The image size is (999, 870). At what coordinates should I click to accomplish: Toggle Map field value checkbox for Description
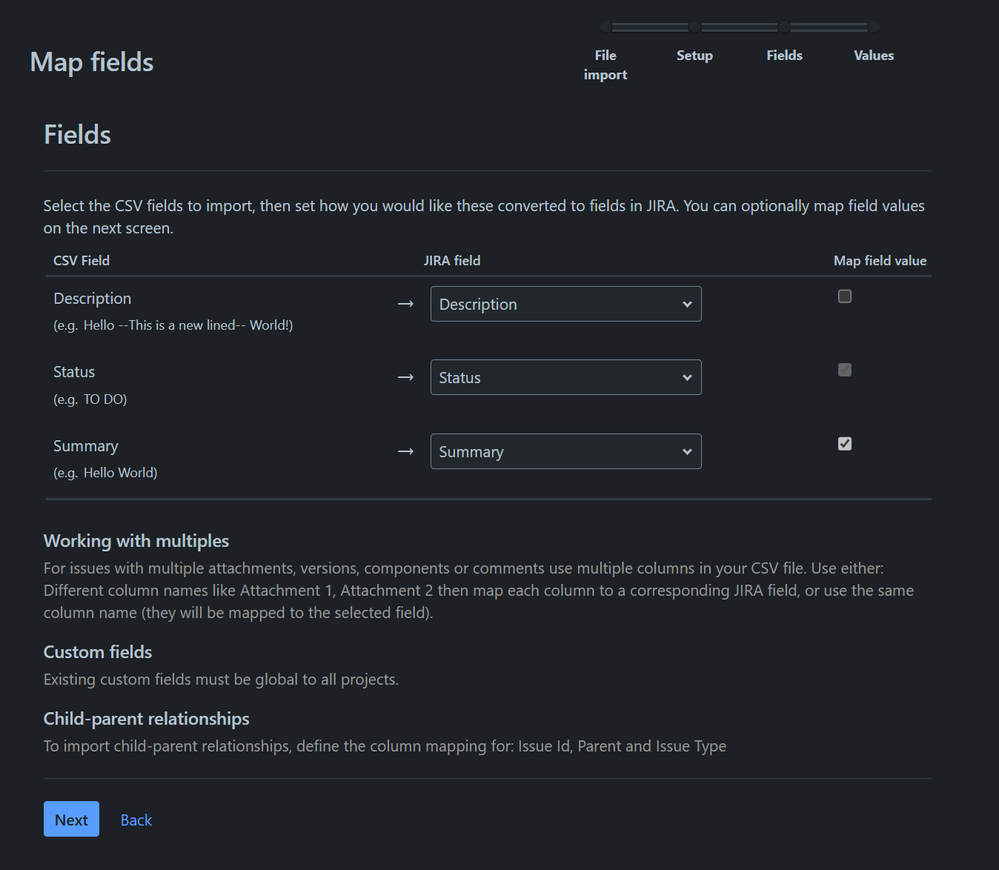pyautogui.click(x=844, y=296)
